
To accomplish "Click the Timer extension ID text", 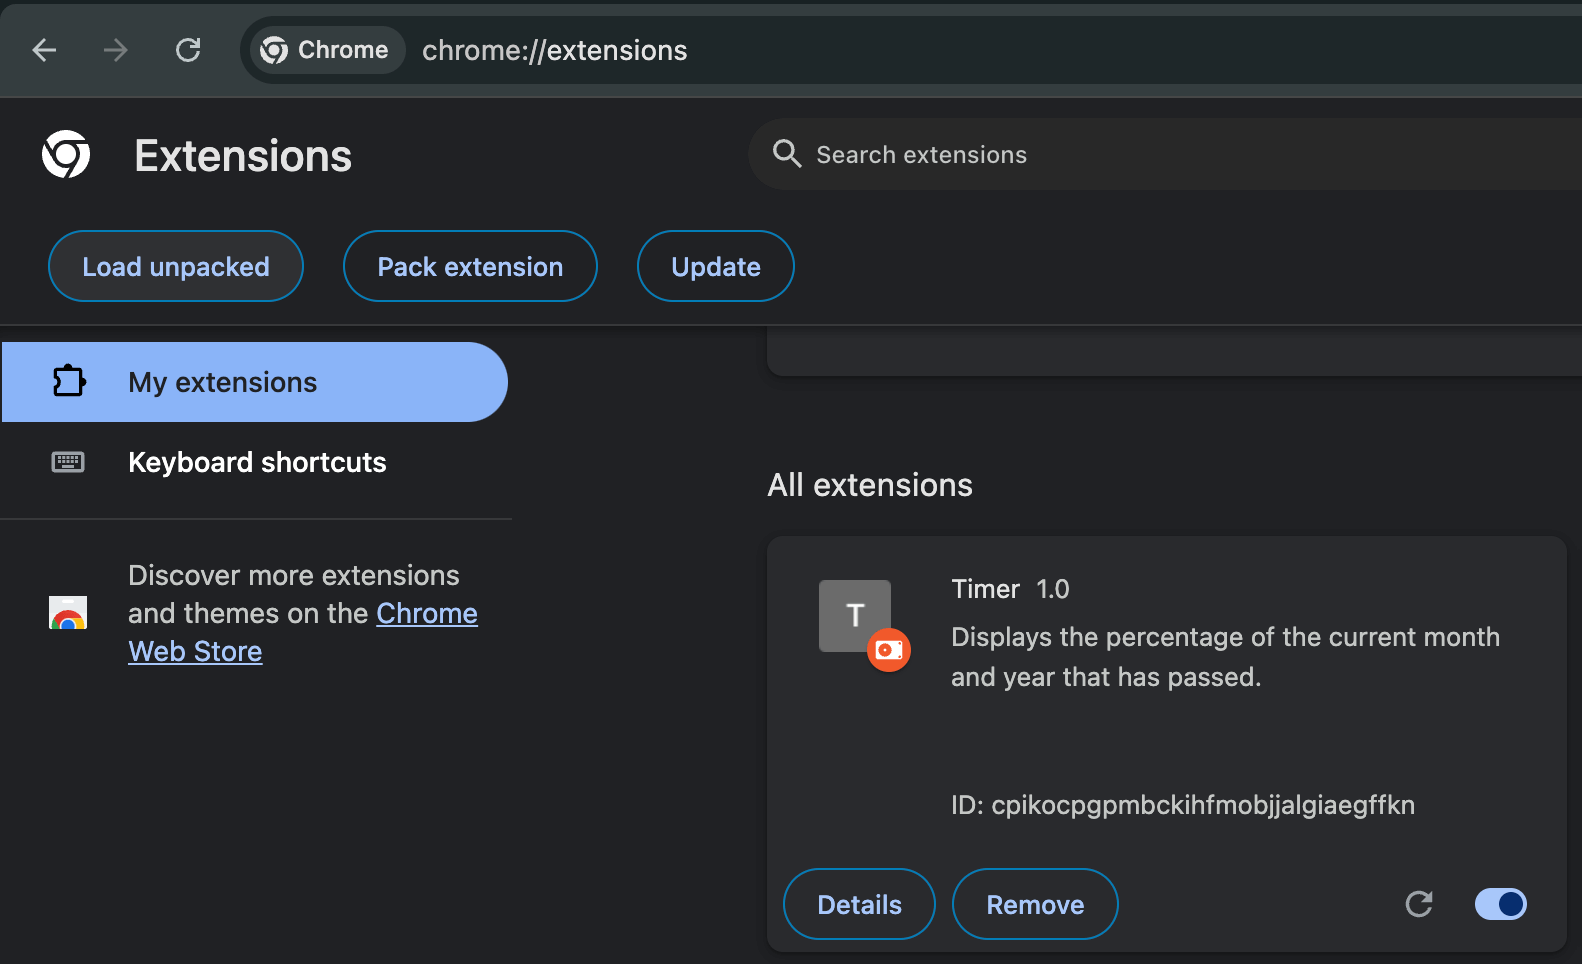I will [1183, 805].
